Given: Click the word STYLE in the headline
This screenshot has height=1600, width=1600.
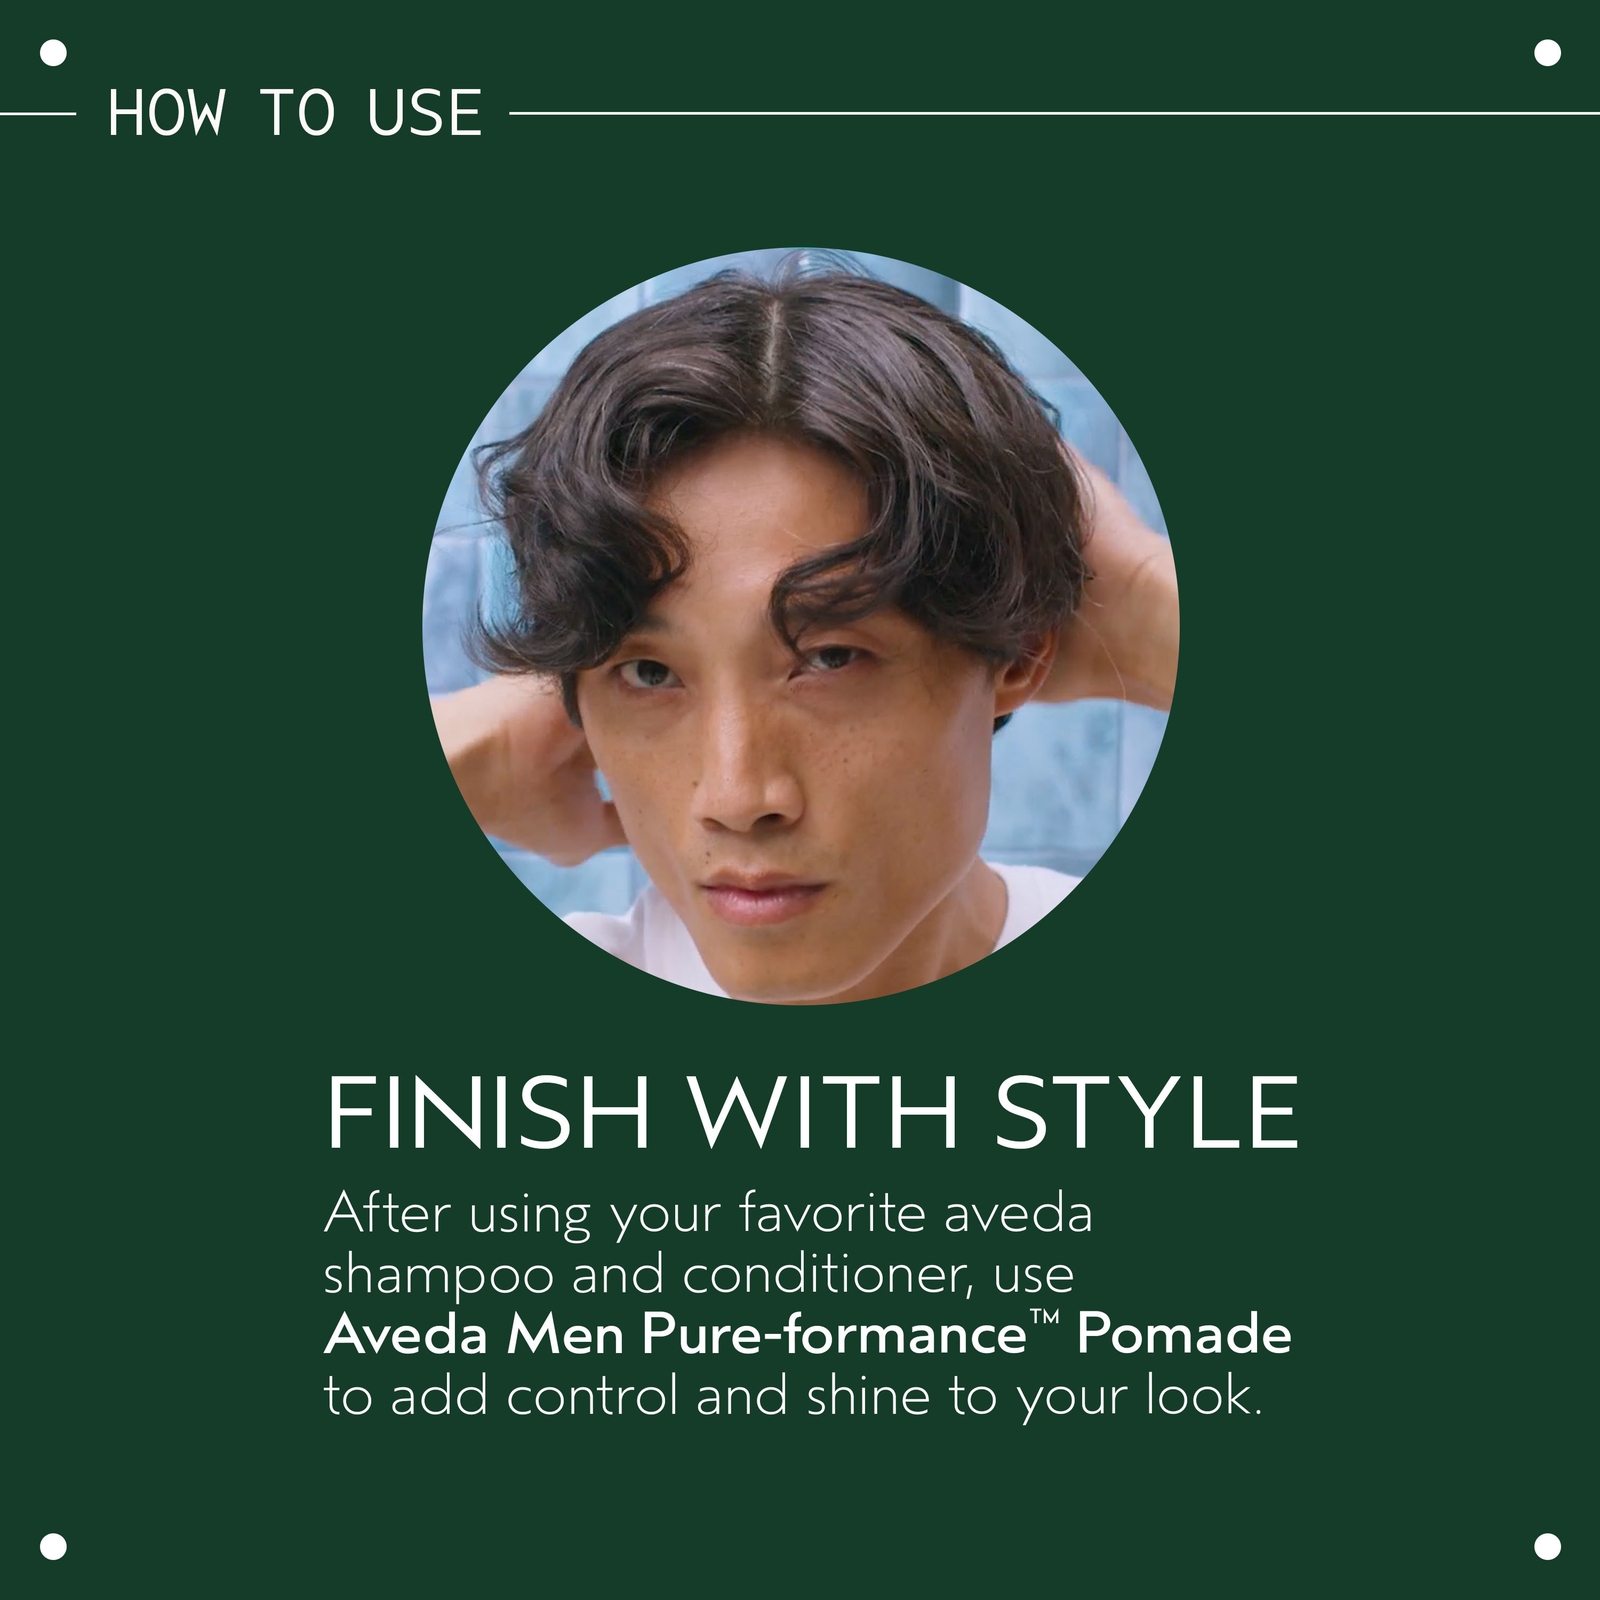Looking at the screenshot, I should coord(1146,1112).
